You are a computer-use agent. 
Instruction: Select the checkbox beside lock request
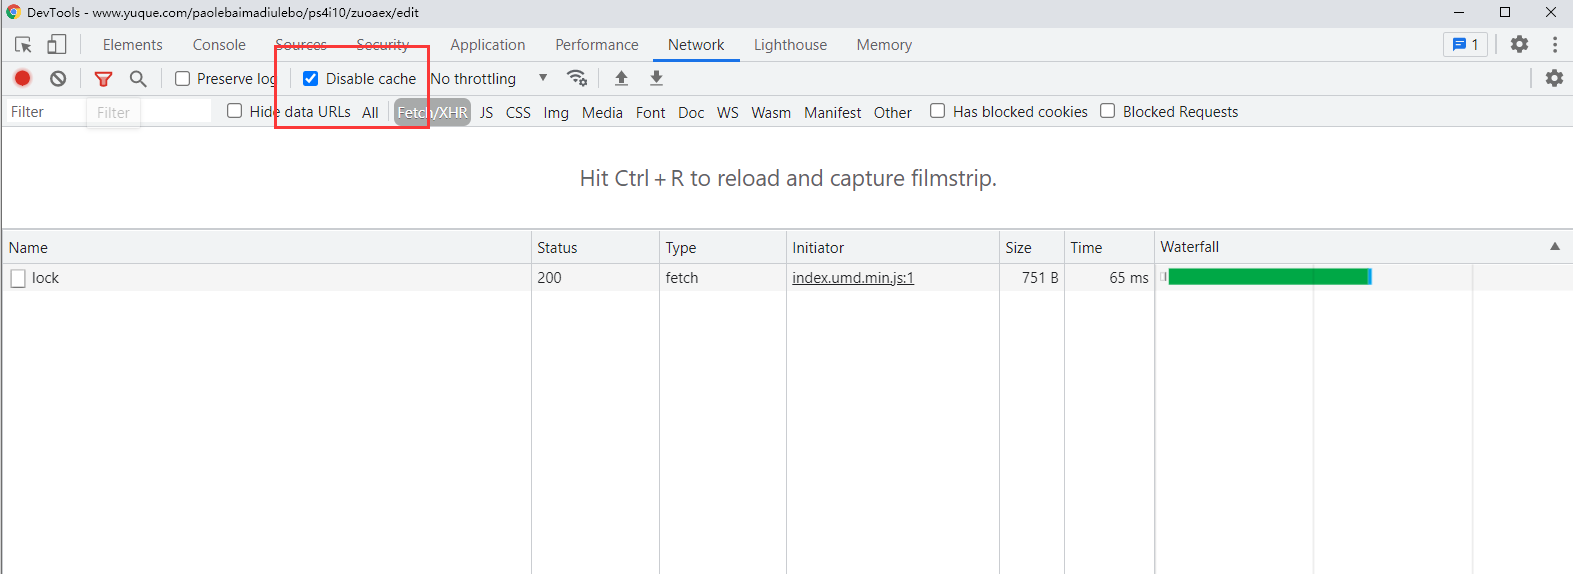tap(18, 278)
